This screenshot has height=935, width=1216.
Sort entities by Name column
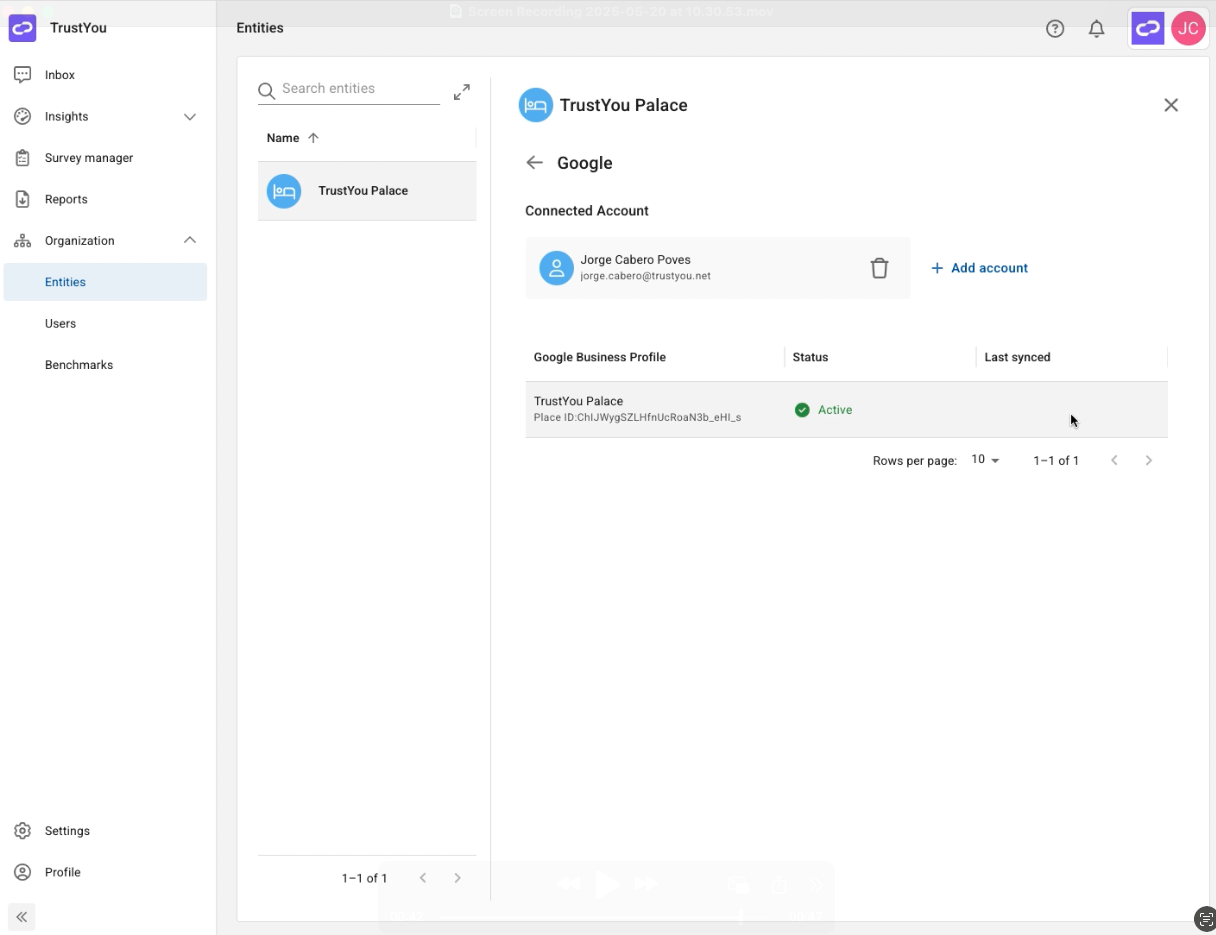pos(283,138)
